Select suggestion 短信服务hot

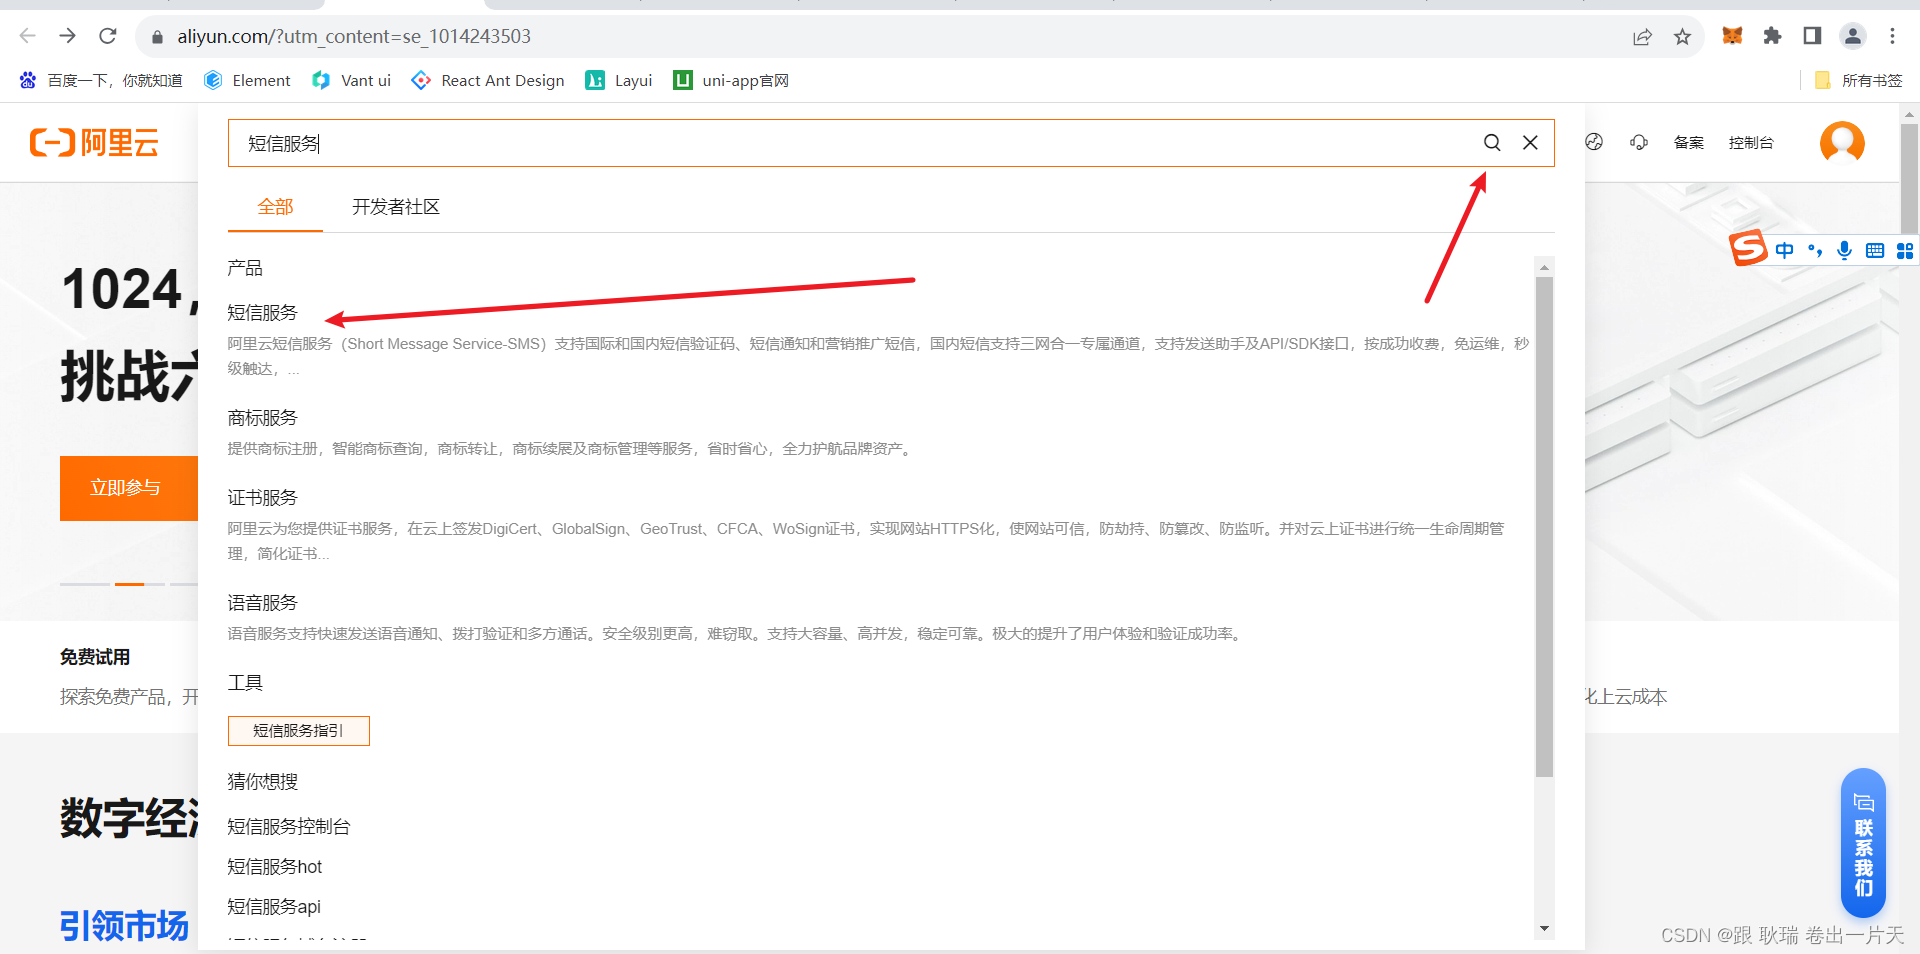coord(275,867)
